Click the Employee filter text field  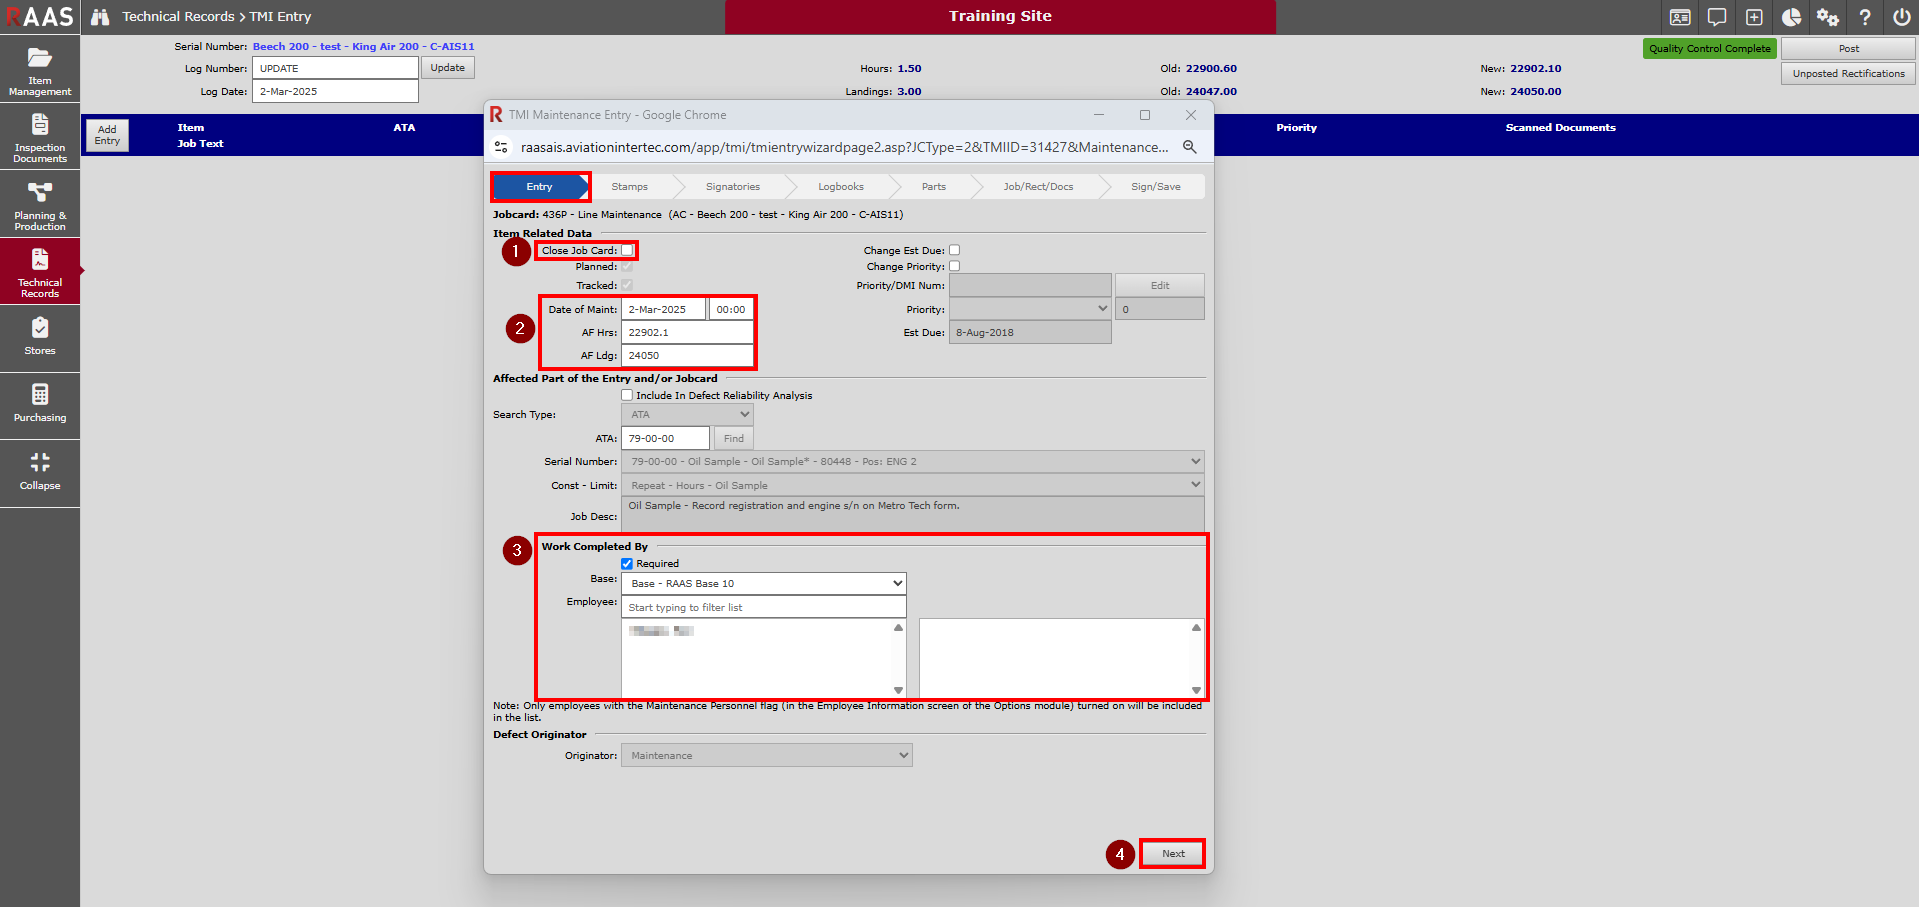[764, 608]
